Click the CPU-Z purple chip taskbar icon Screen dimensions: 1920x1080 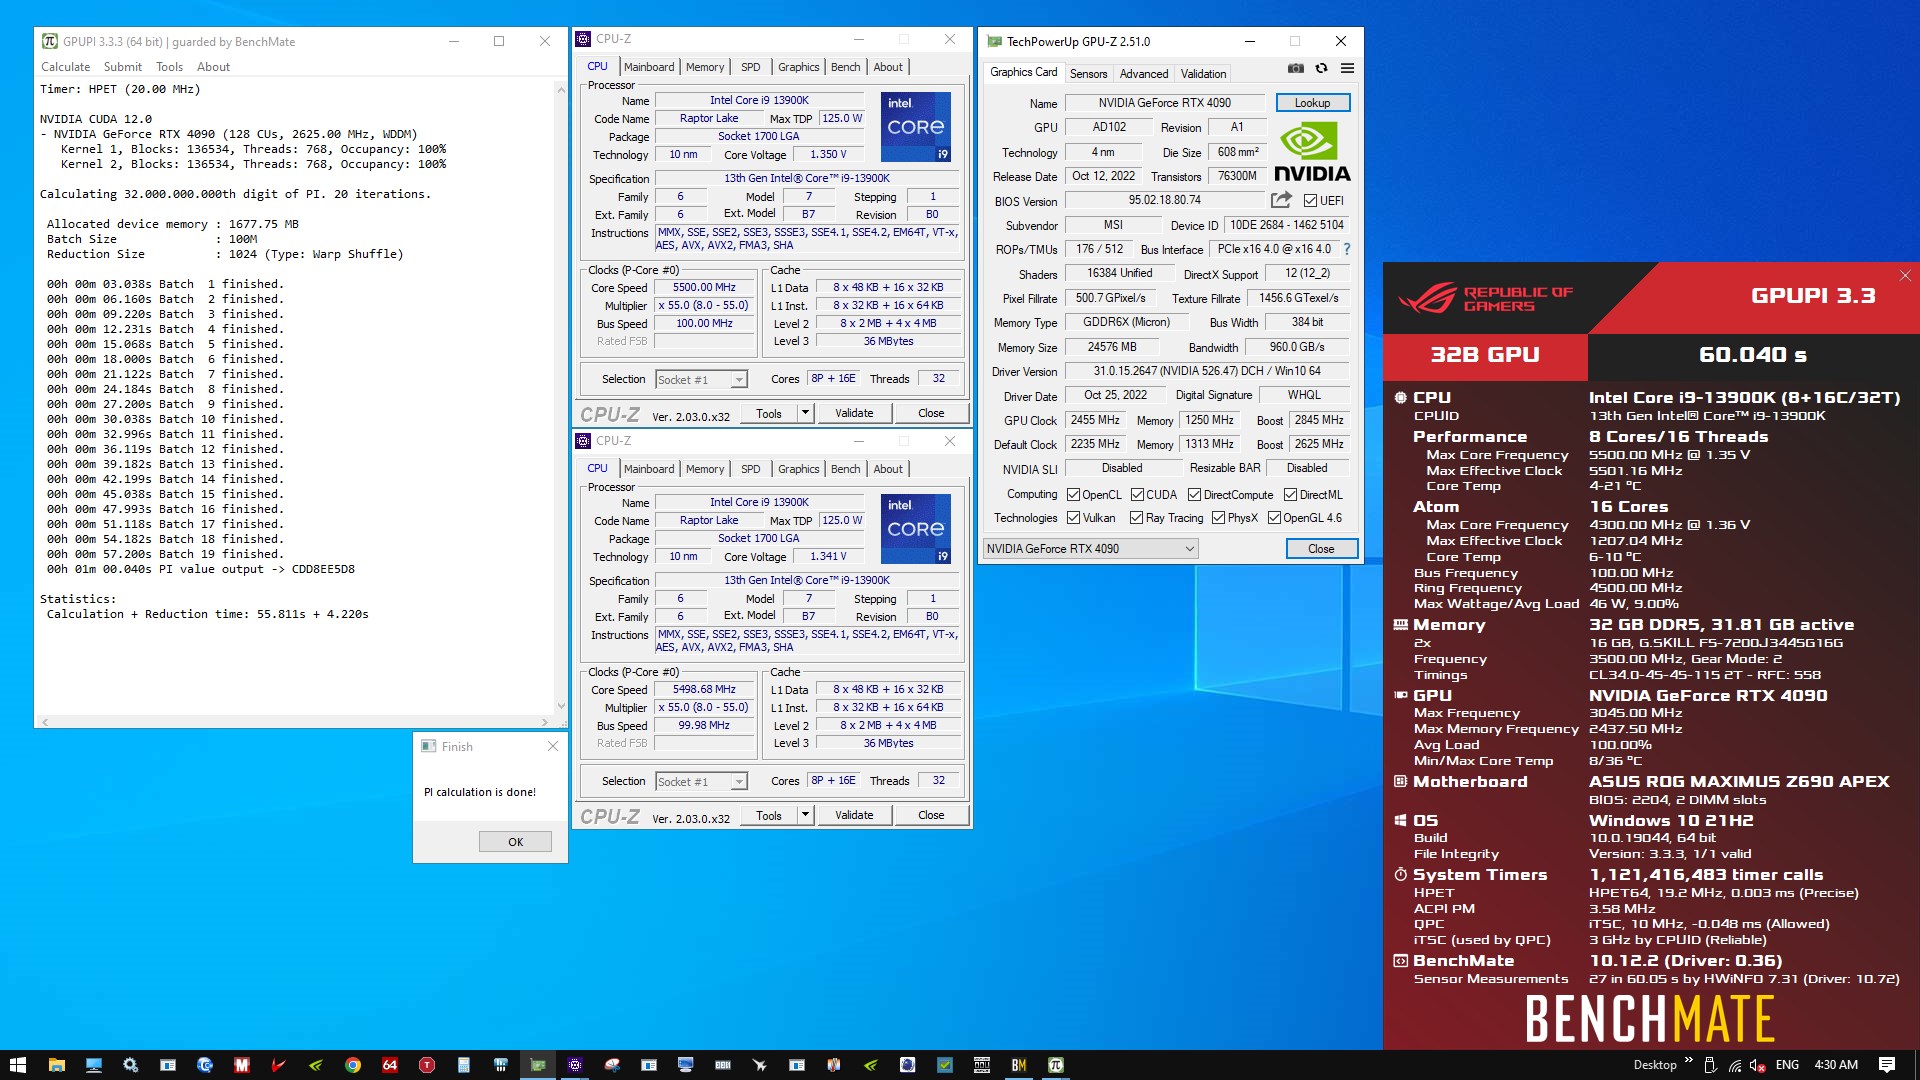tap(575, 1065)
